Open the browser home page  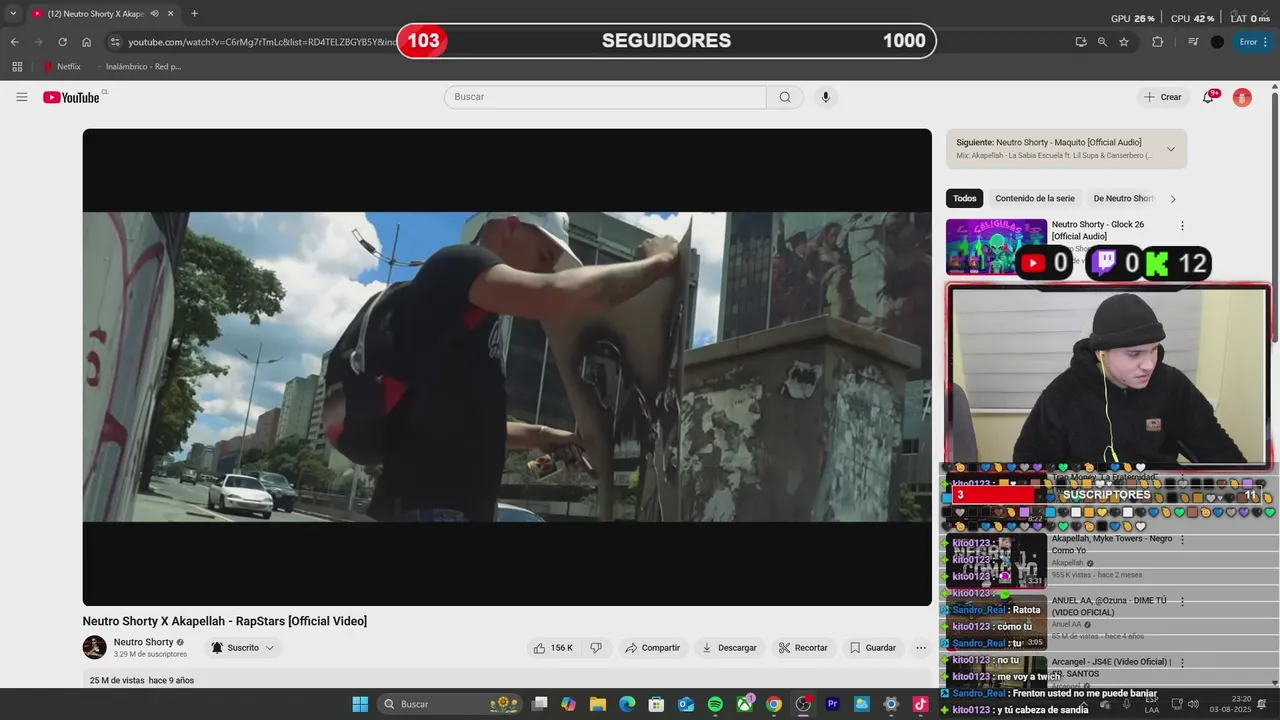pyautogui.click(x=86, y=42)
